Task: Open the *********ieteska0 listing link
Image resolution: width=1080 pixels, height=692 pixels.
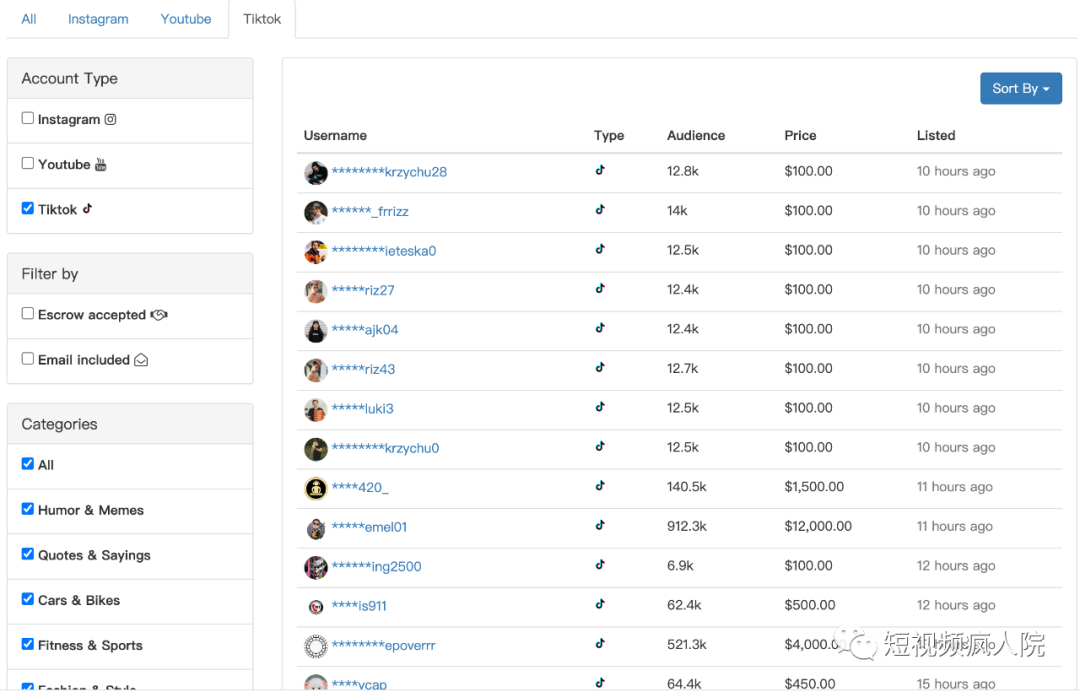Action: [x=384, y=251]
